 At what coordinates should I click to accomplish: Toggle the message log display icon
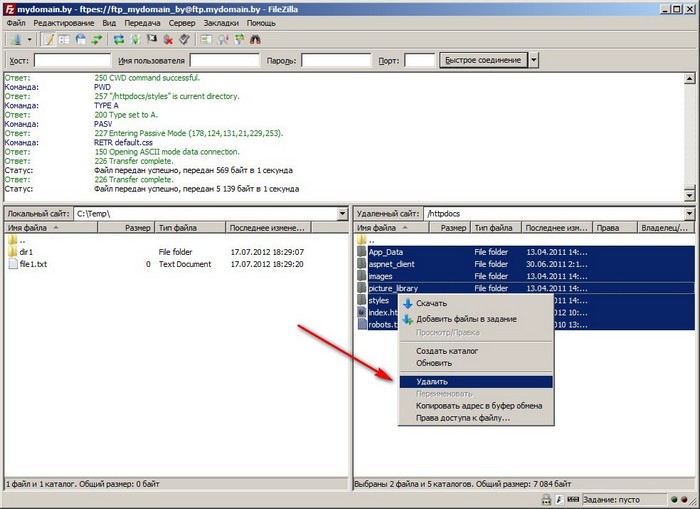click(49, 39)
